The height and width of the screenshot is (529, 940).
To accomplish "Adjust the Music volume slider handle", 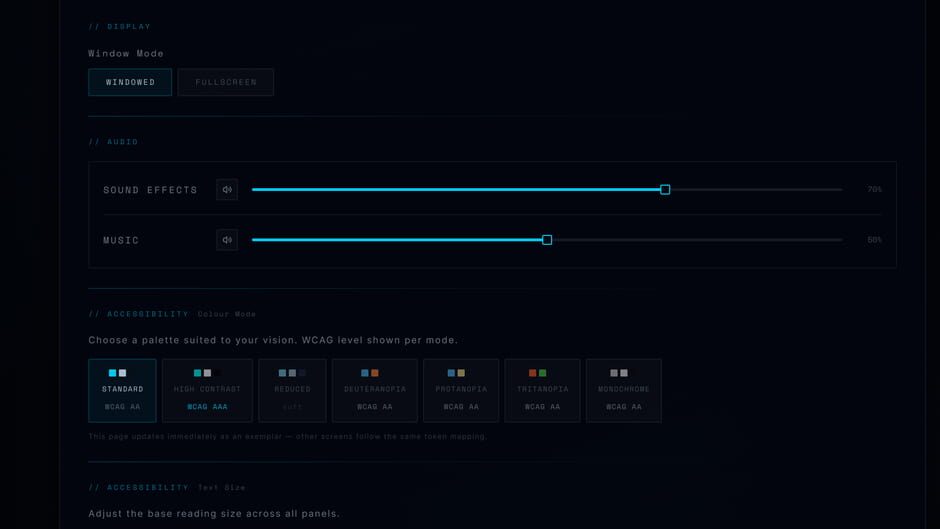I will coord(547,240).
